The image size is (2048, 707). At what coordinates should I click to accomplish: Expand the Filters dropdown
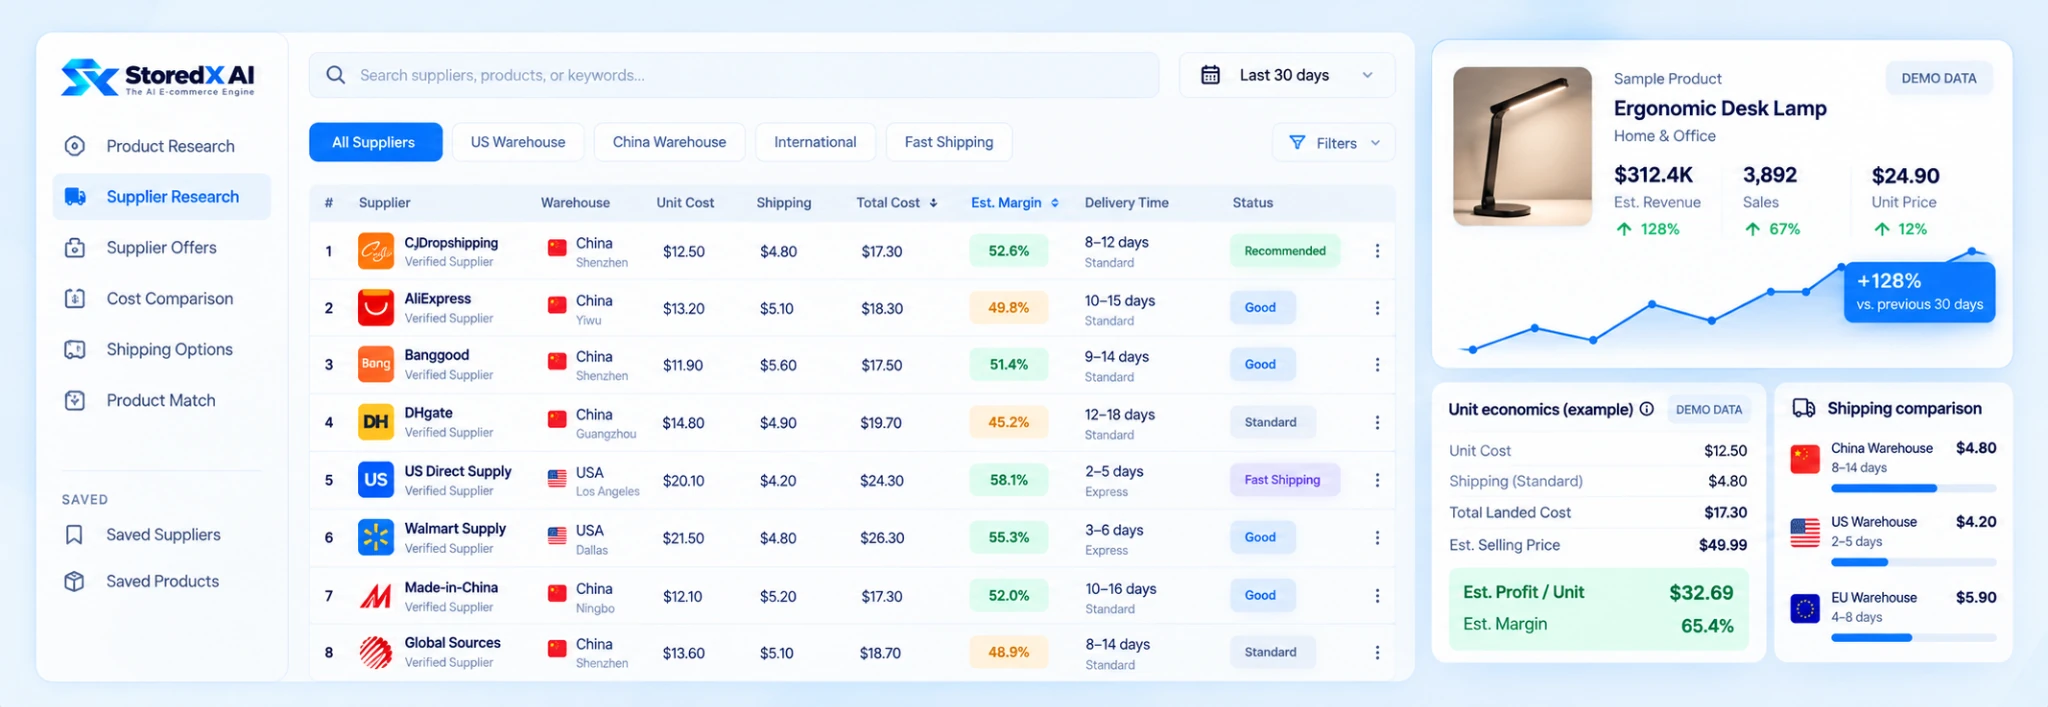(x=1334, y=143)
